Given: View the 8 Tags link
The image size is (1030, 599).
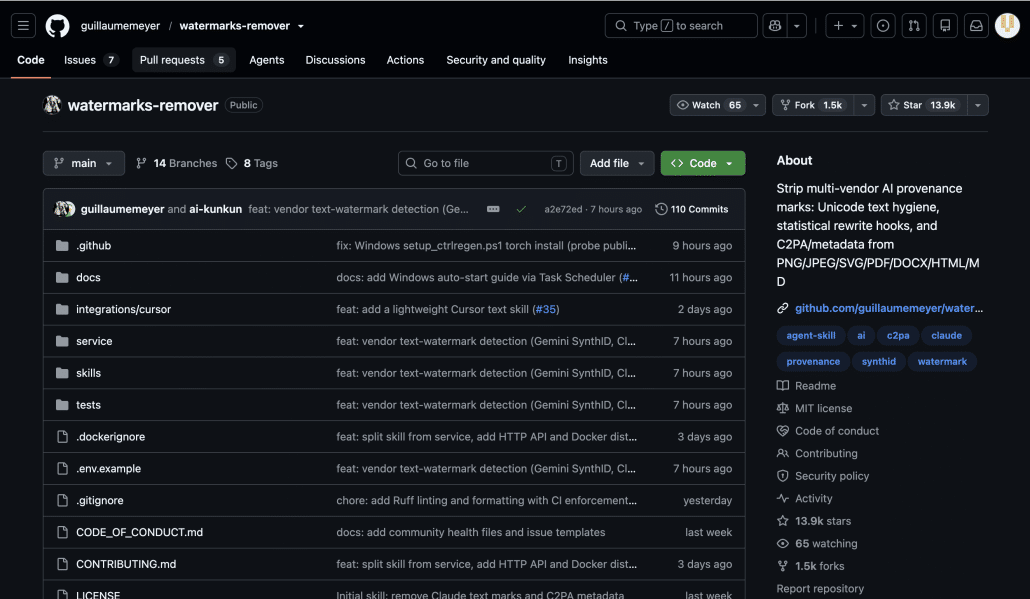Looking at the screenshot, I should click(x=252, y=163).
